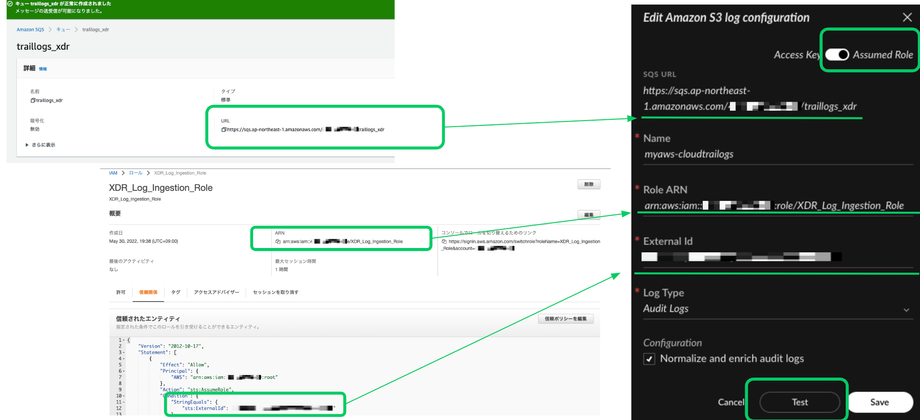Click the 情報 info link beside 詳細

43,69
